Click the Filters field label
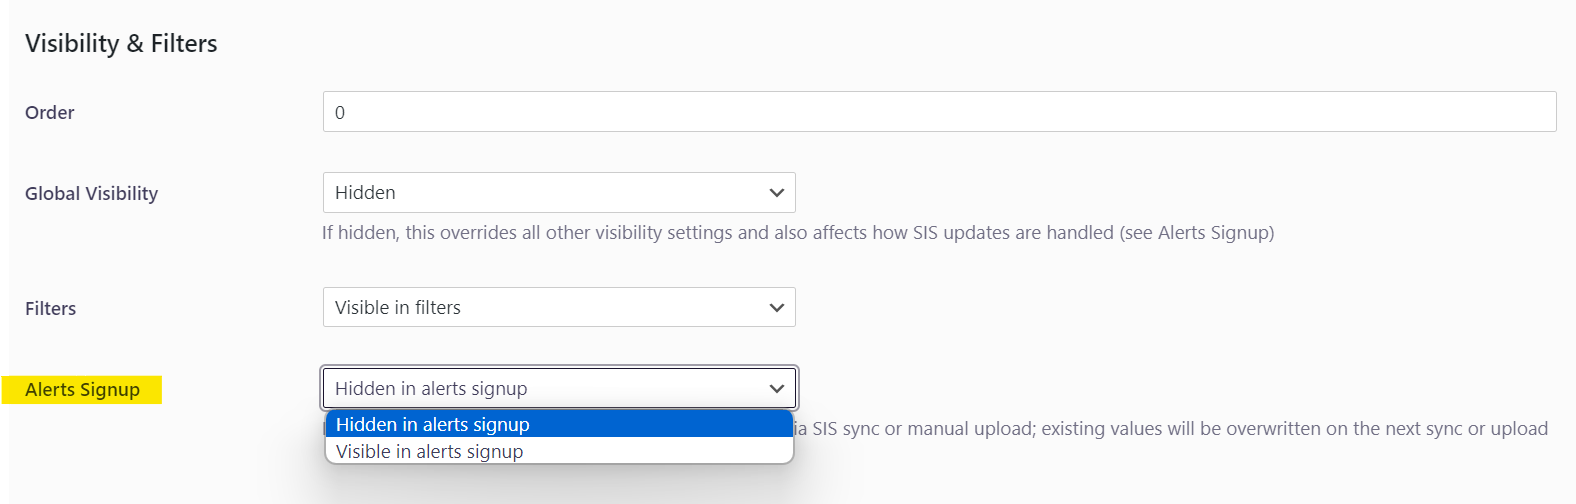 pos(51,309)
